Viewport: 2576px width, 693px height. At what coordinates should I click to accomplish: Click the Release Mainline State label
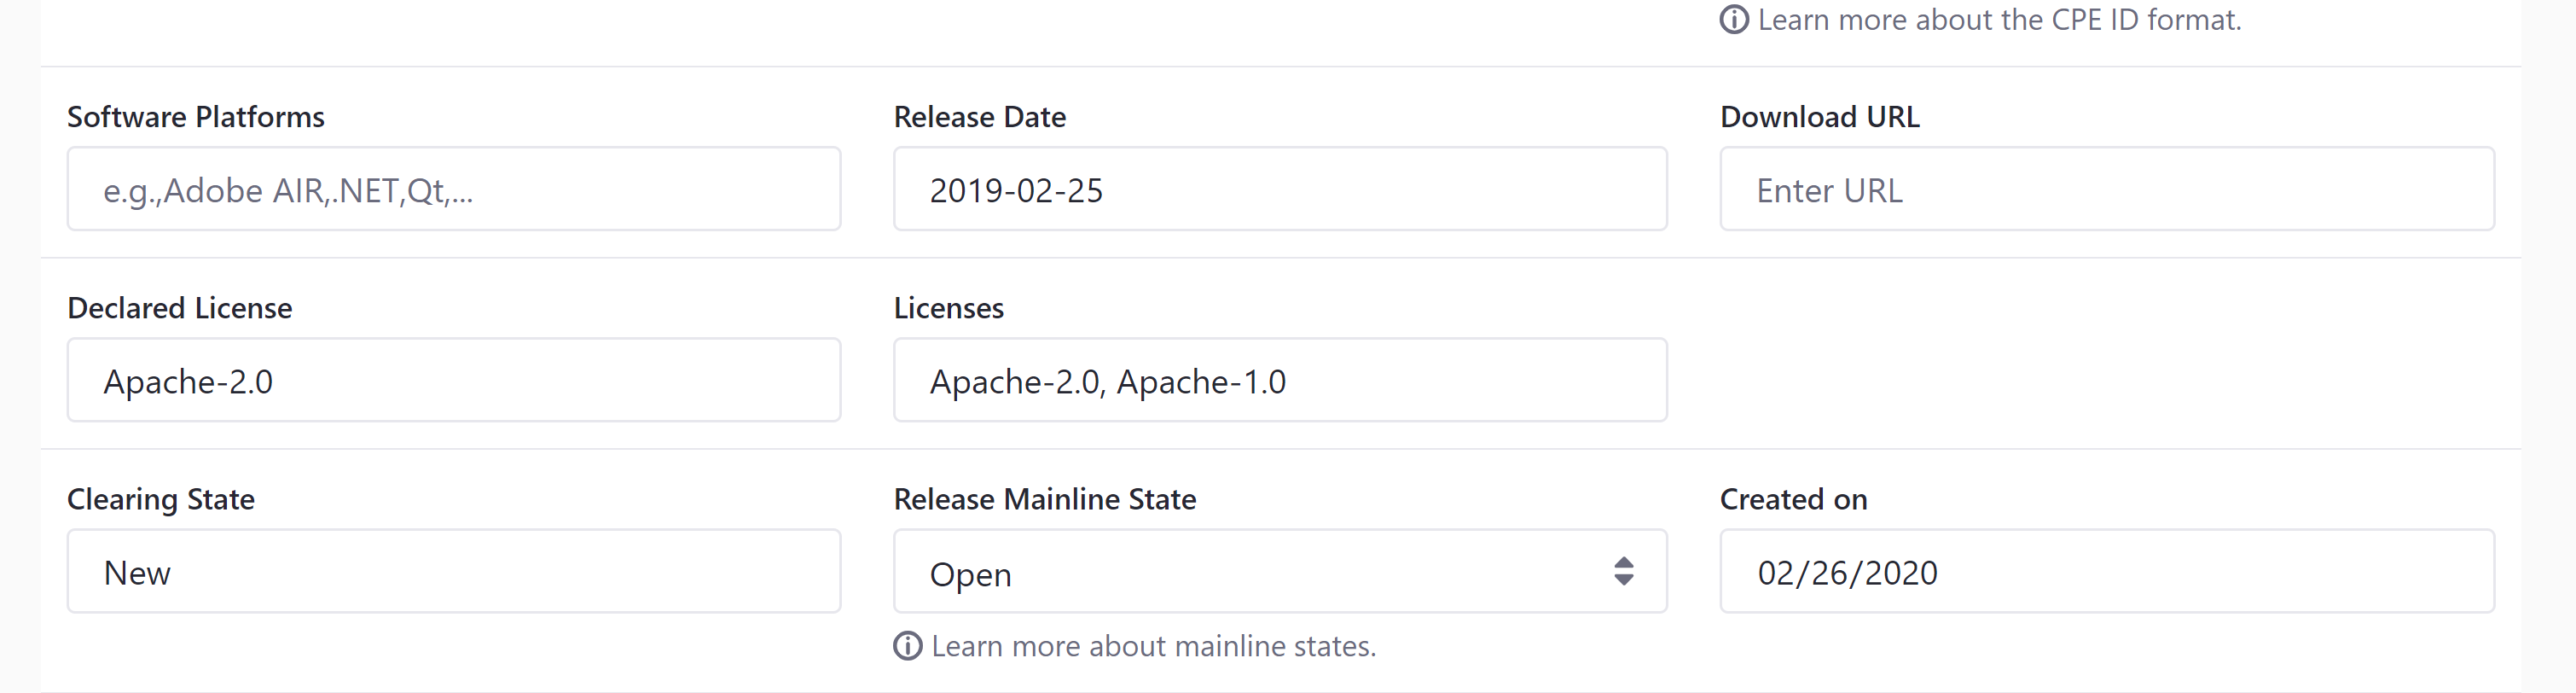(x=1044, y=498)
